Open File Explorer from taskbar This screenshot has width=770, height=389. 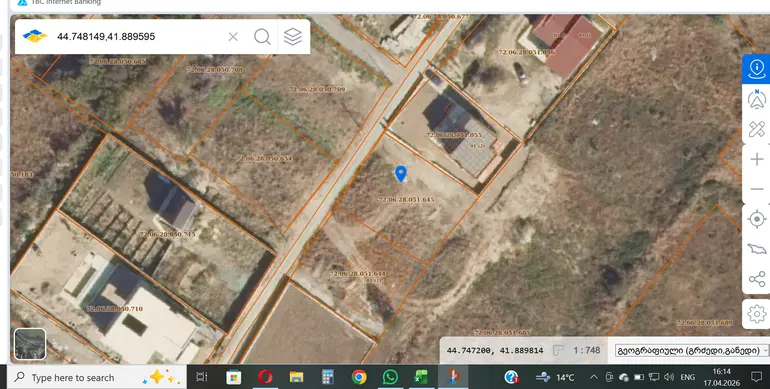[297, 377]
